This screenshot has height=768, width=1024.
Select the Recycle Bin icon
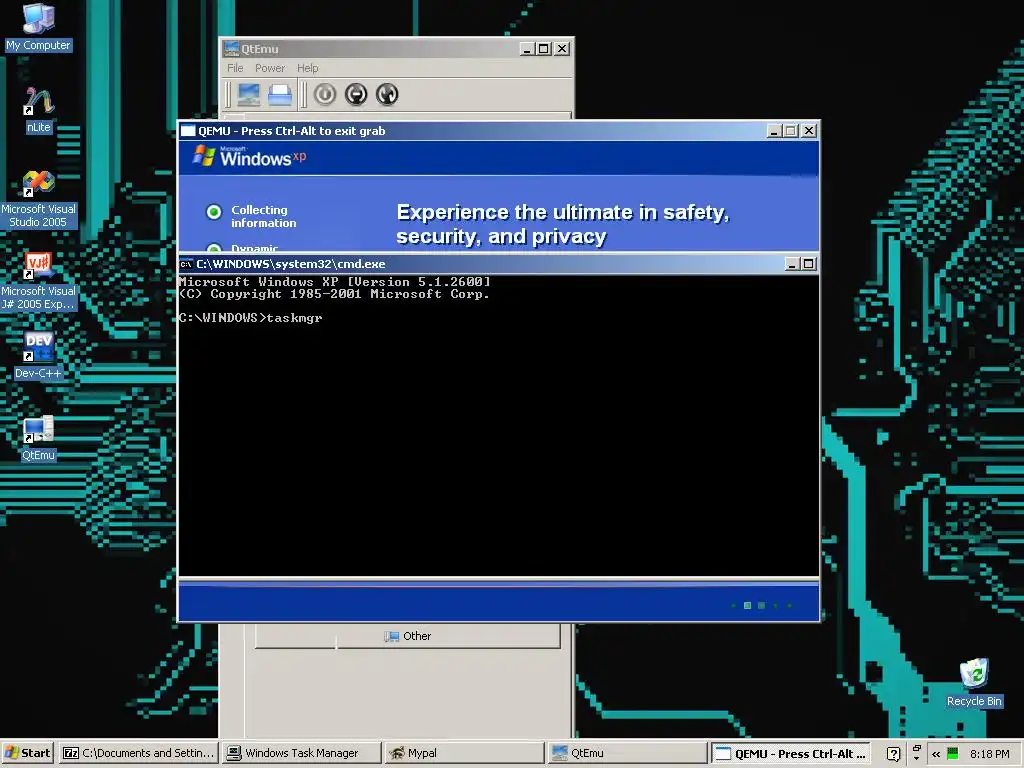tap(974, 683)
